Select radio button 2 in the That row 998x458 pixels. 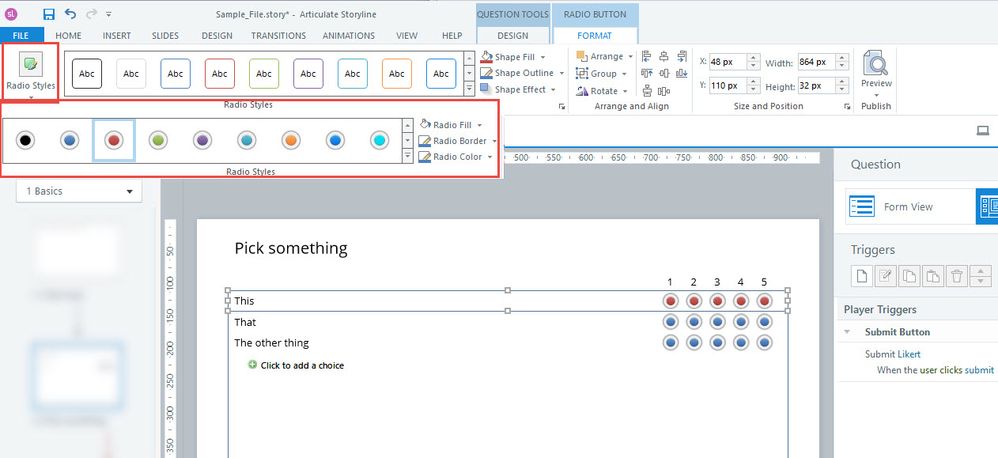694,322
